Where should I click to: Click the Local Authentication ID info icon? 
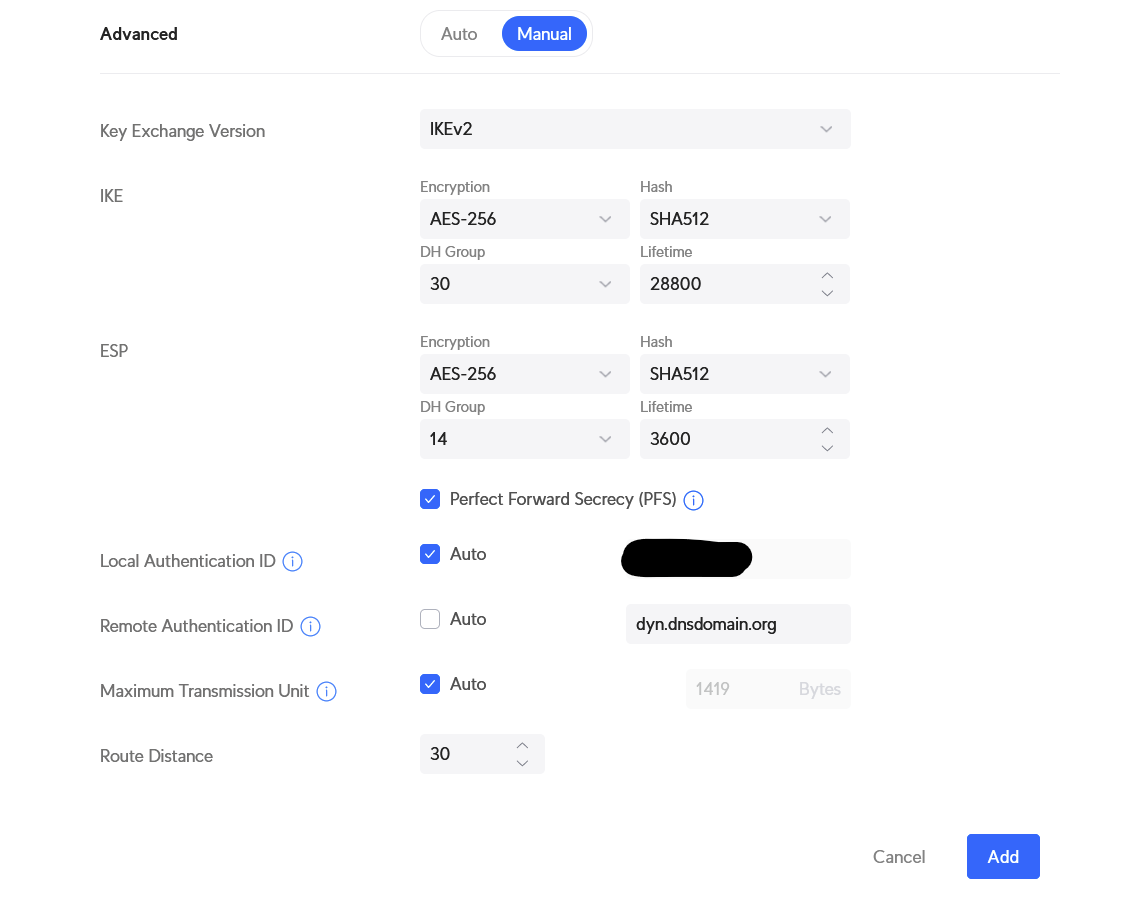point(292,562)
